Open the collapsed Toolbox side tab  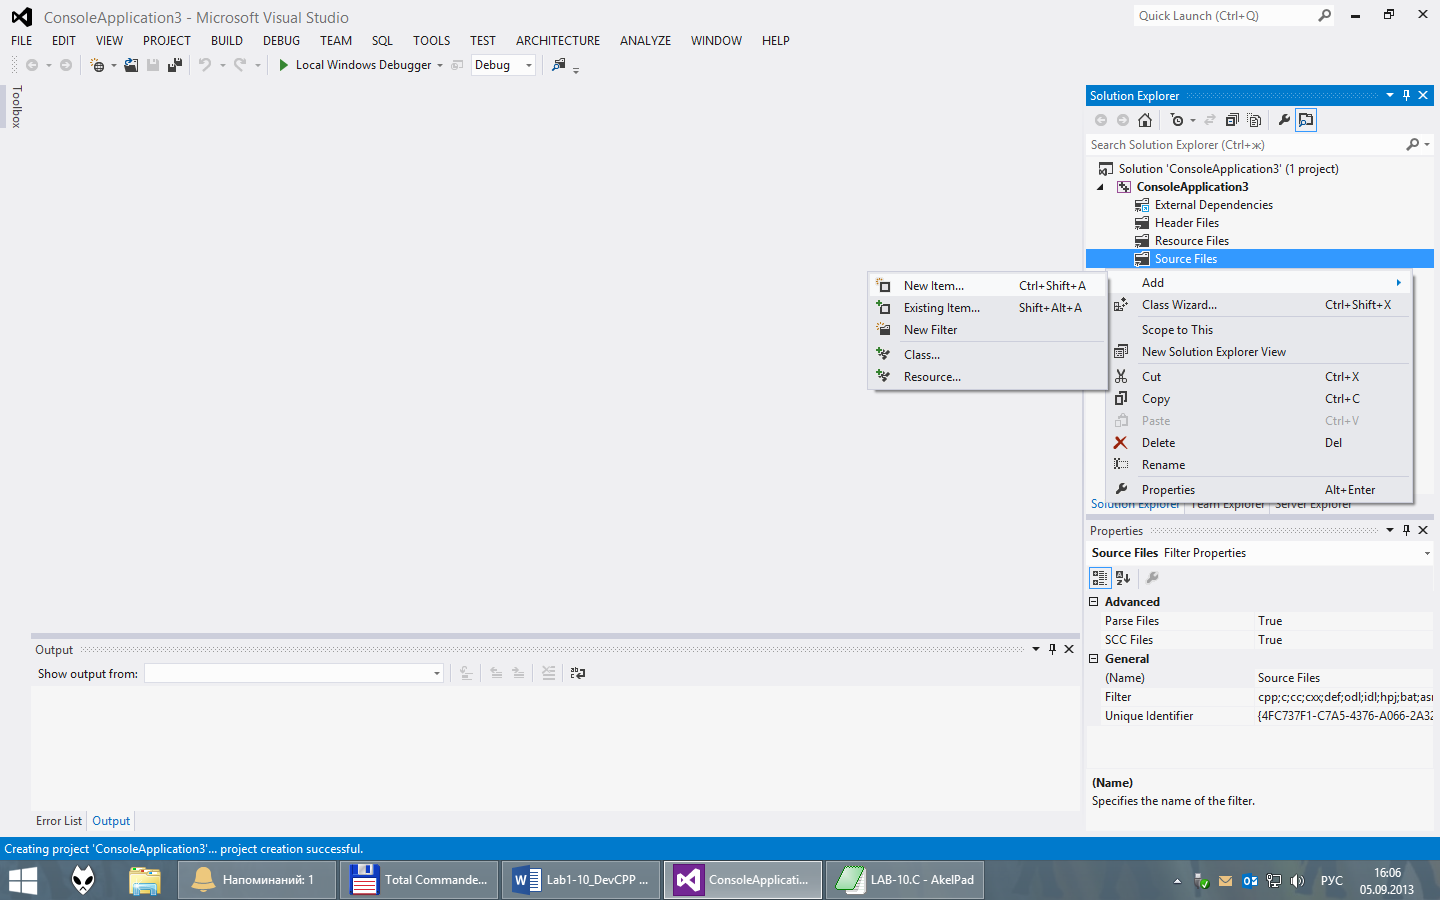[x=16, y=107]
